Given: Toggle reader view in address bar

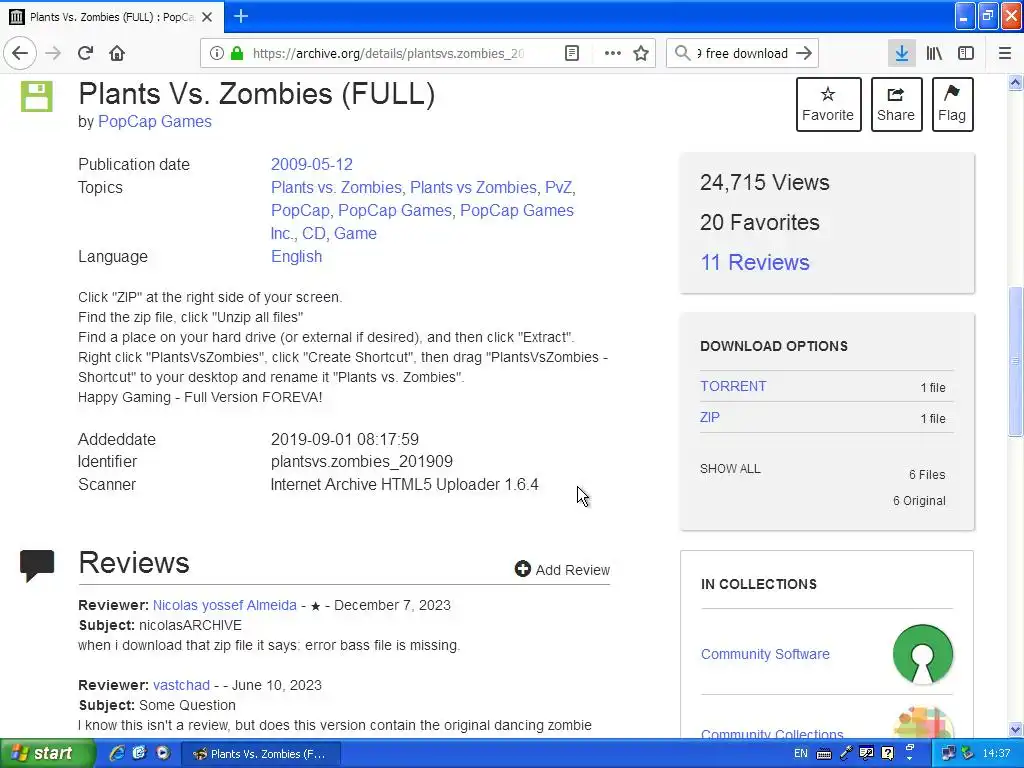Looking at the screenshot, I should pyautogui.click(x=571, y=53).
